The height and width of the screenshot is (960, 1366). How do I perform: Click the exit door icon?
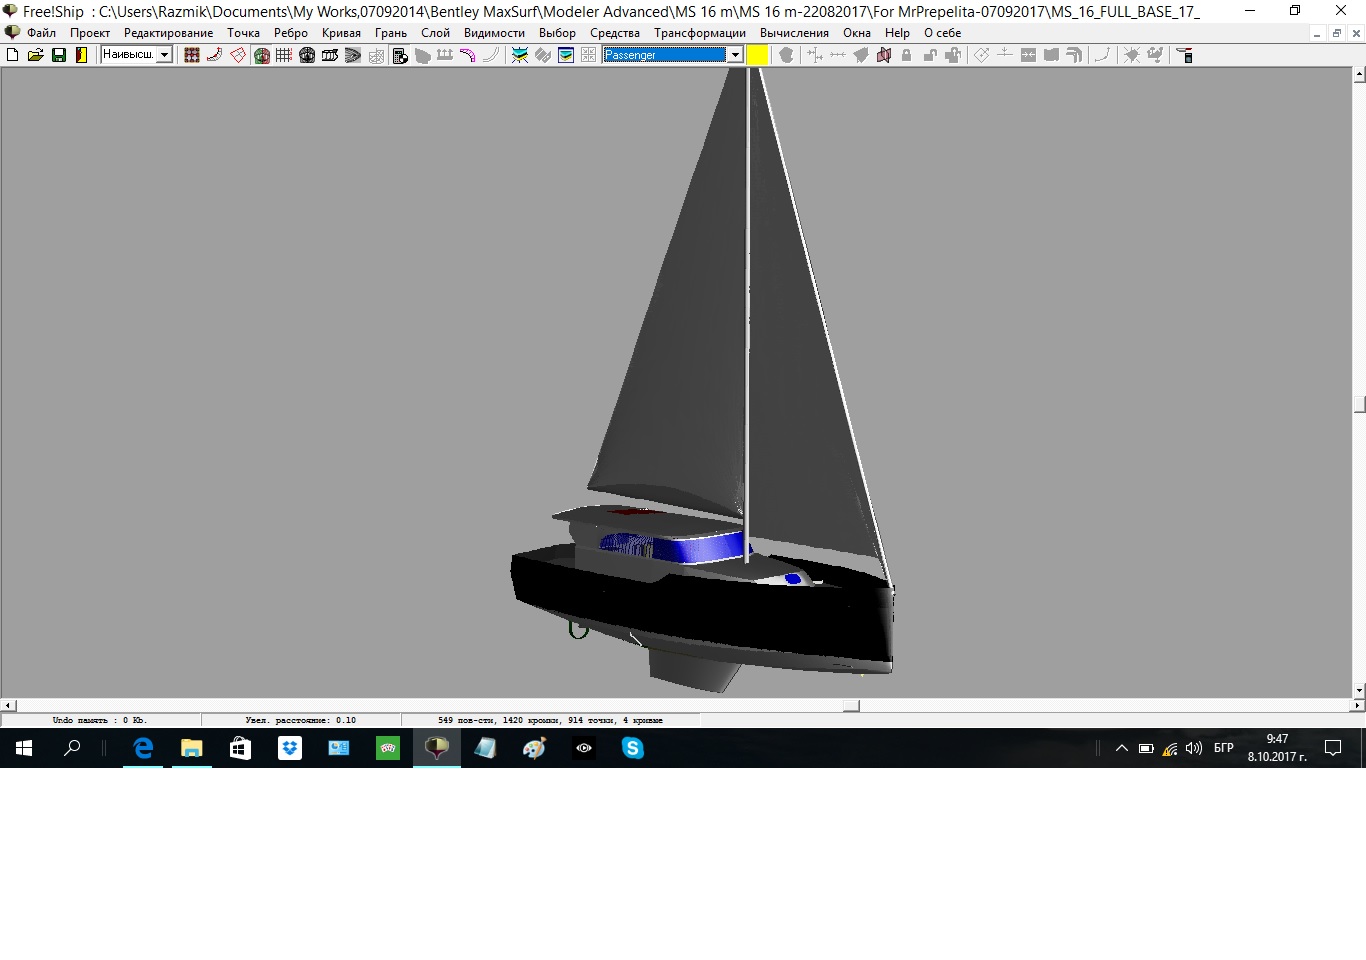coord(82,55)
